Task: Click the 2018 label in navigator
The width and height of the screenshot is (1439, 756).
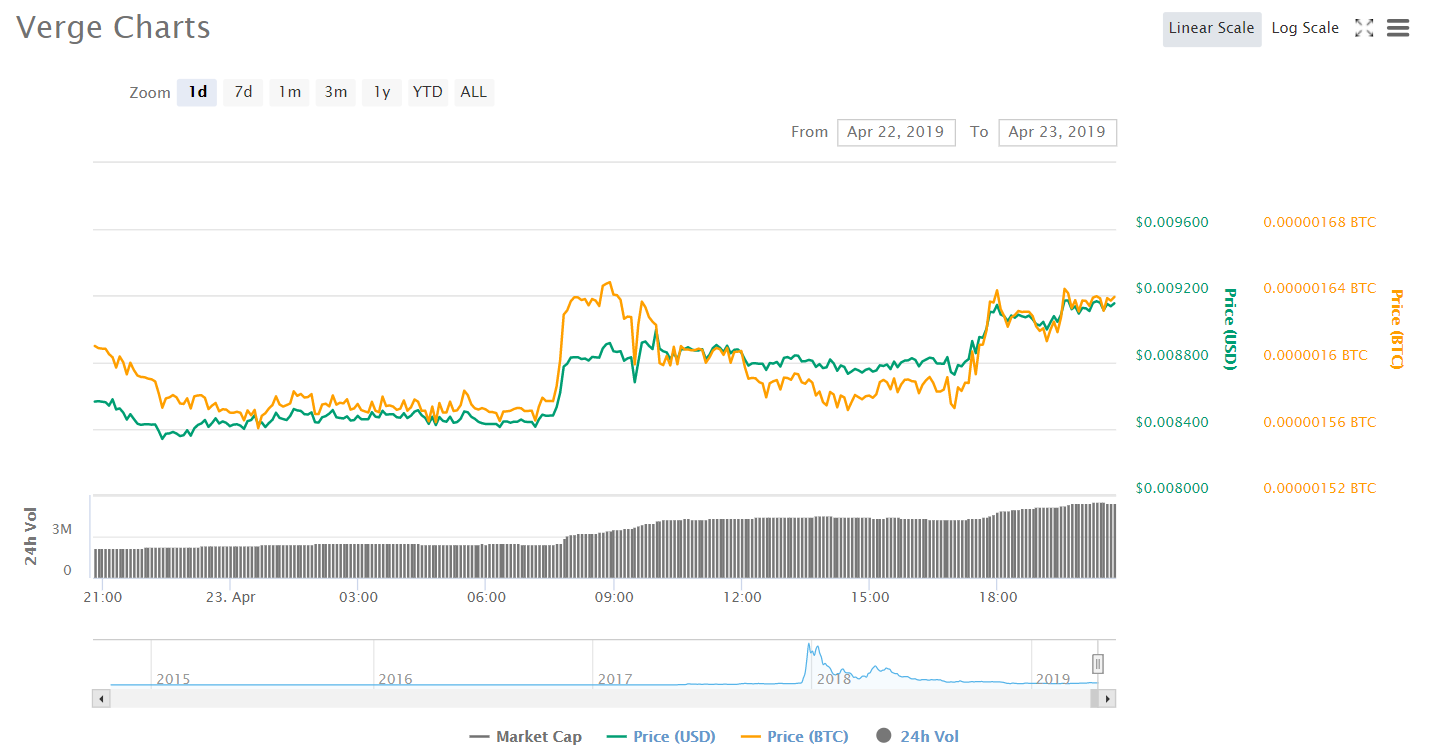Action: point(834,679)
